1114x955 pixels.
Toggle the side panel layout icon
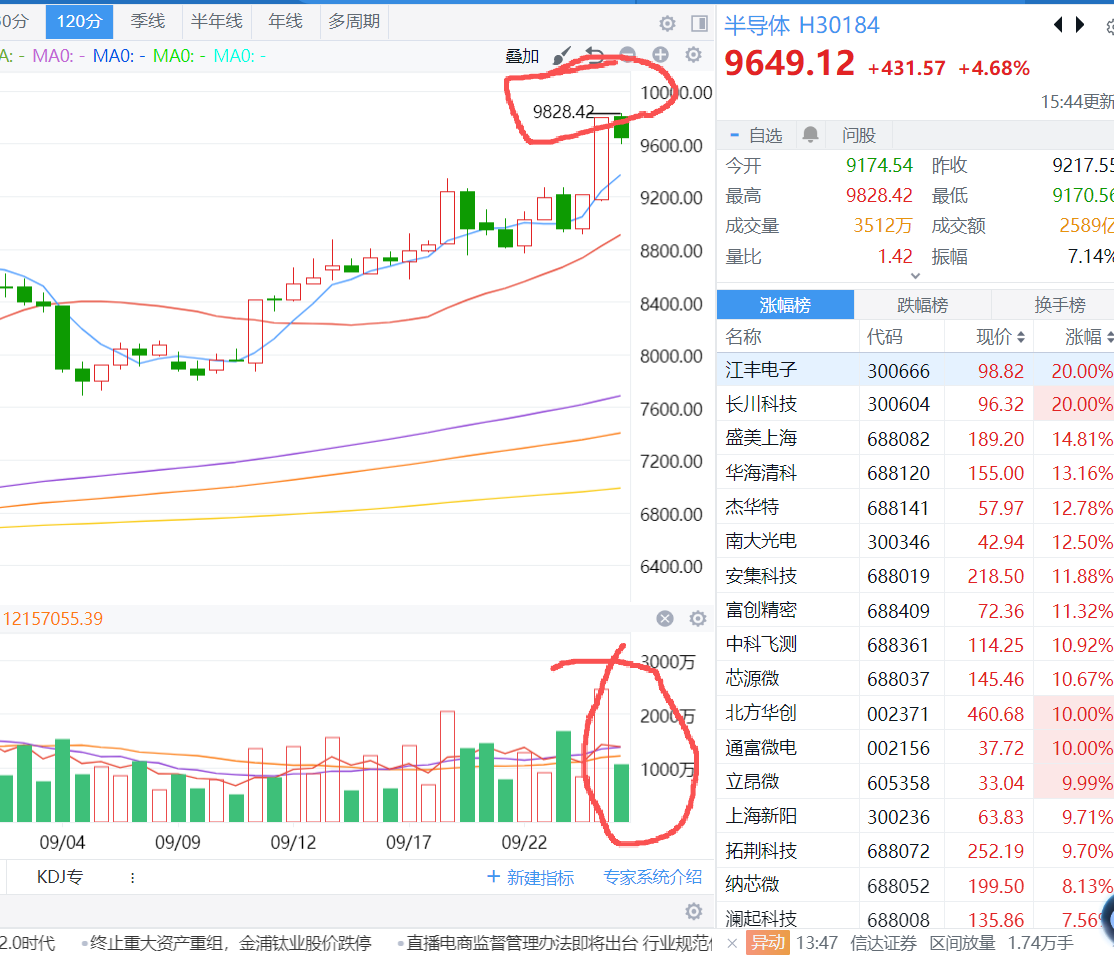[x=699, y=22]
